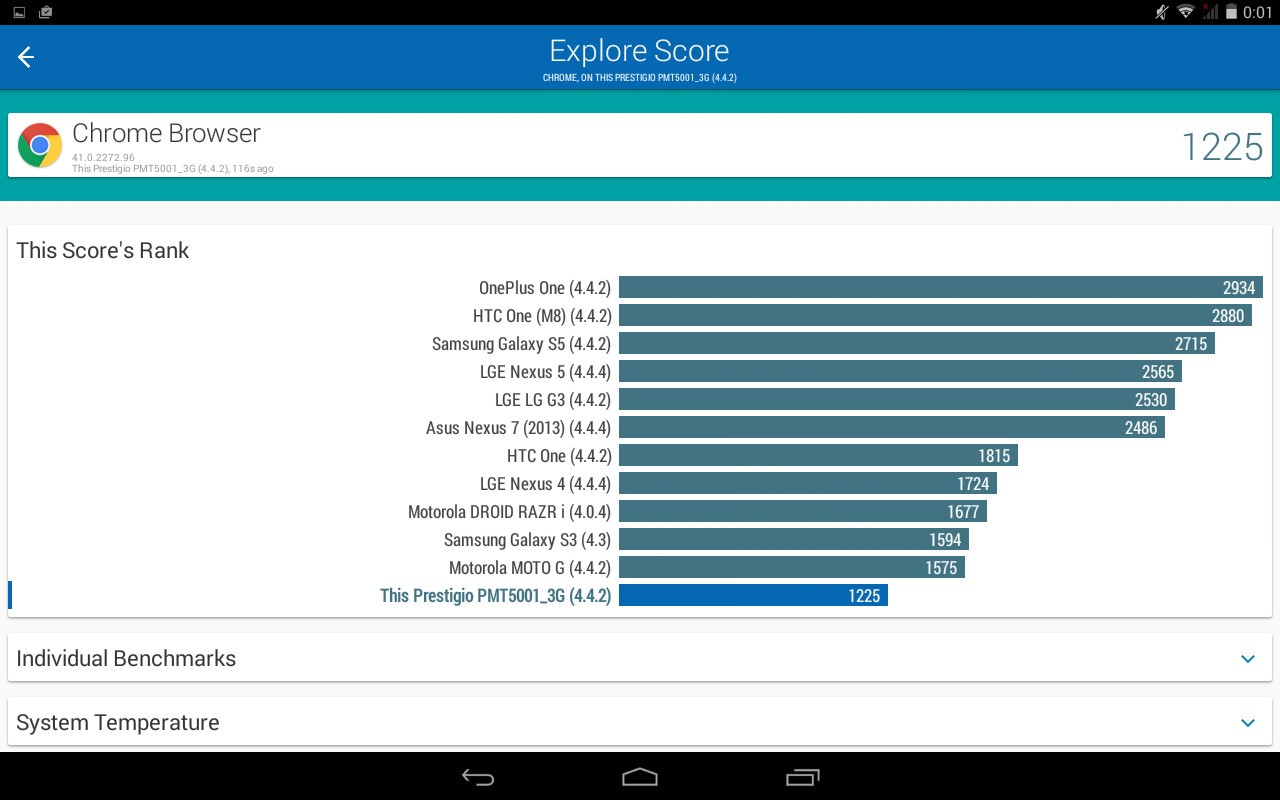Image resolution: width=1280 pixels, height=800 pixels.
Task: Open the Individual Benchmarks section title
Action: (x=126, y=658)
